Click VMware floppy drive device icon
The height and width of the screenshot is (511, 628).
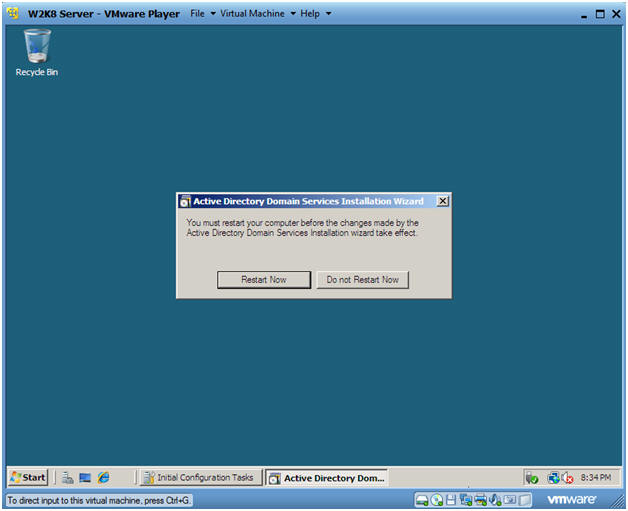click(451, 500)
